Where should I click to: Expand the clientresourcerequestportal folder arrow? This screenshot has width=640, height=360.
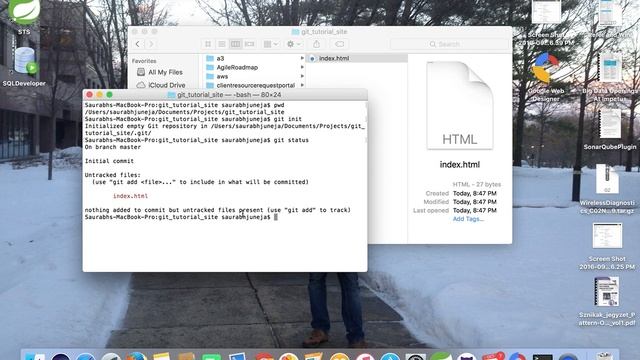302,85
